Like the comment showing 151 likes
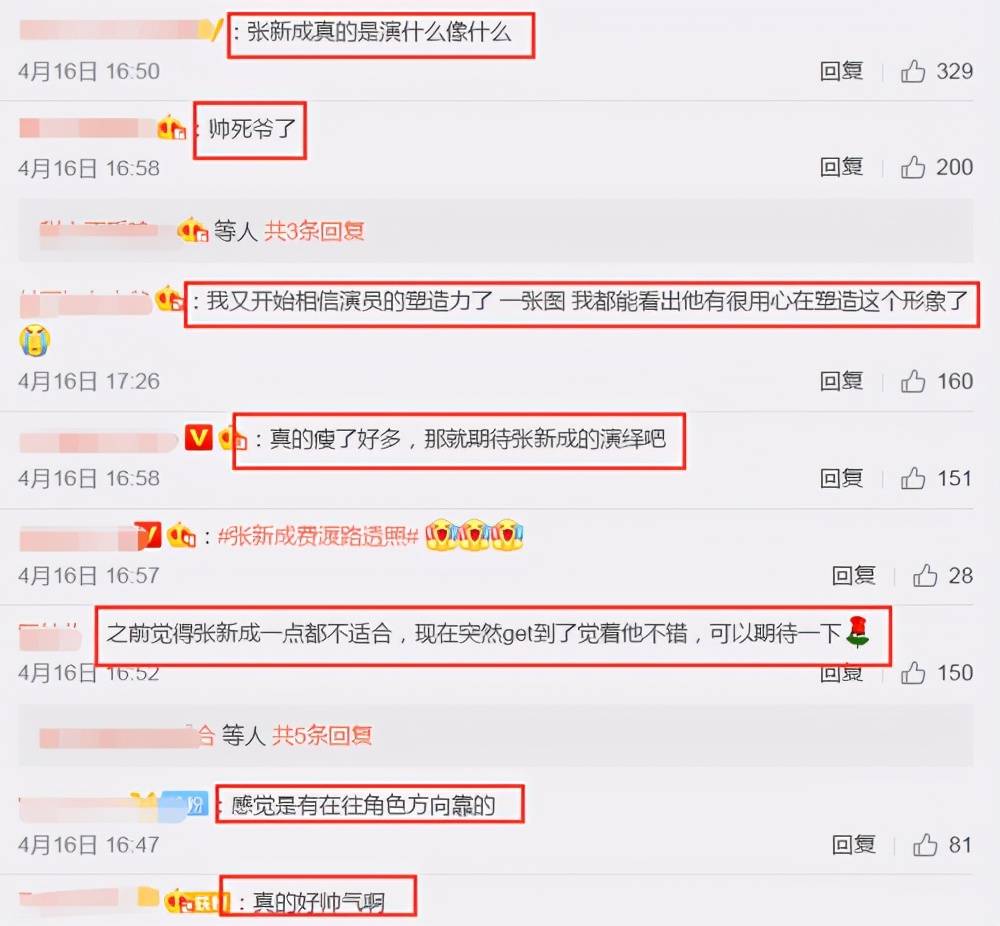Screen dimensions: 1000x926 (x=913, y=478)
